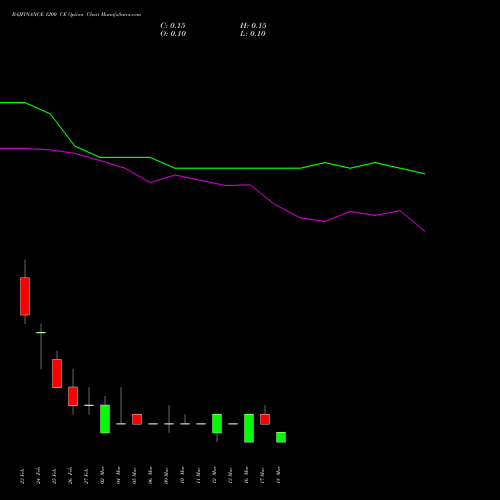This screenshot has width=500, height=500.
Task: Click the high value H: 0.15
Action: [253, 26]
